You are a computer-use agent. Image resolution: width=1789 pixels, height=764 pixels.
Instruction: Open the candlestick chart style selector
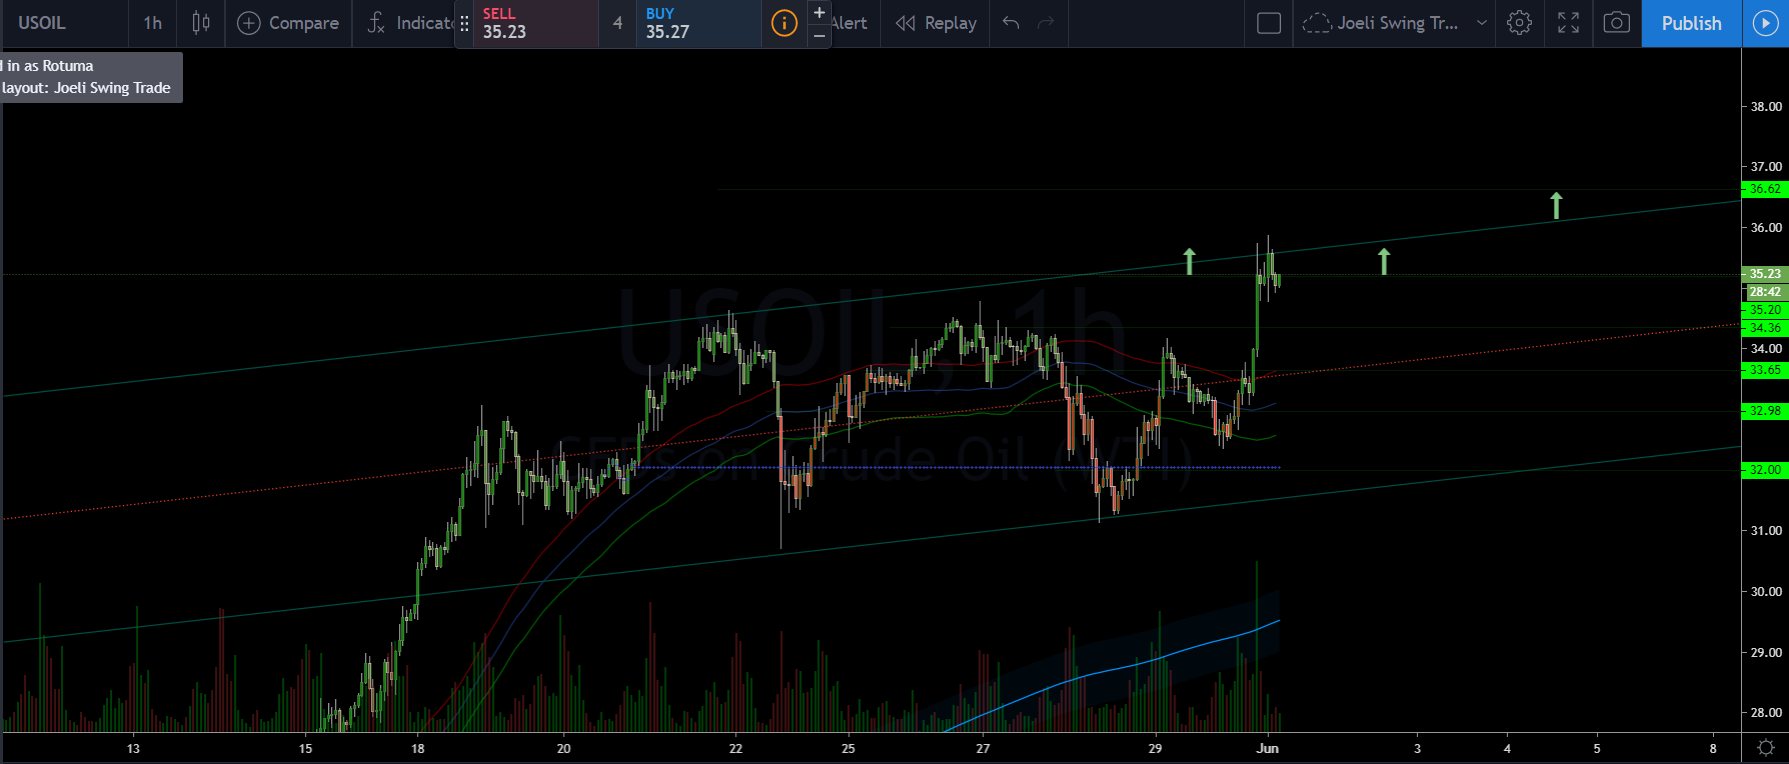pos(201,23)
